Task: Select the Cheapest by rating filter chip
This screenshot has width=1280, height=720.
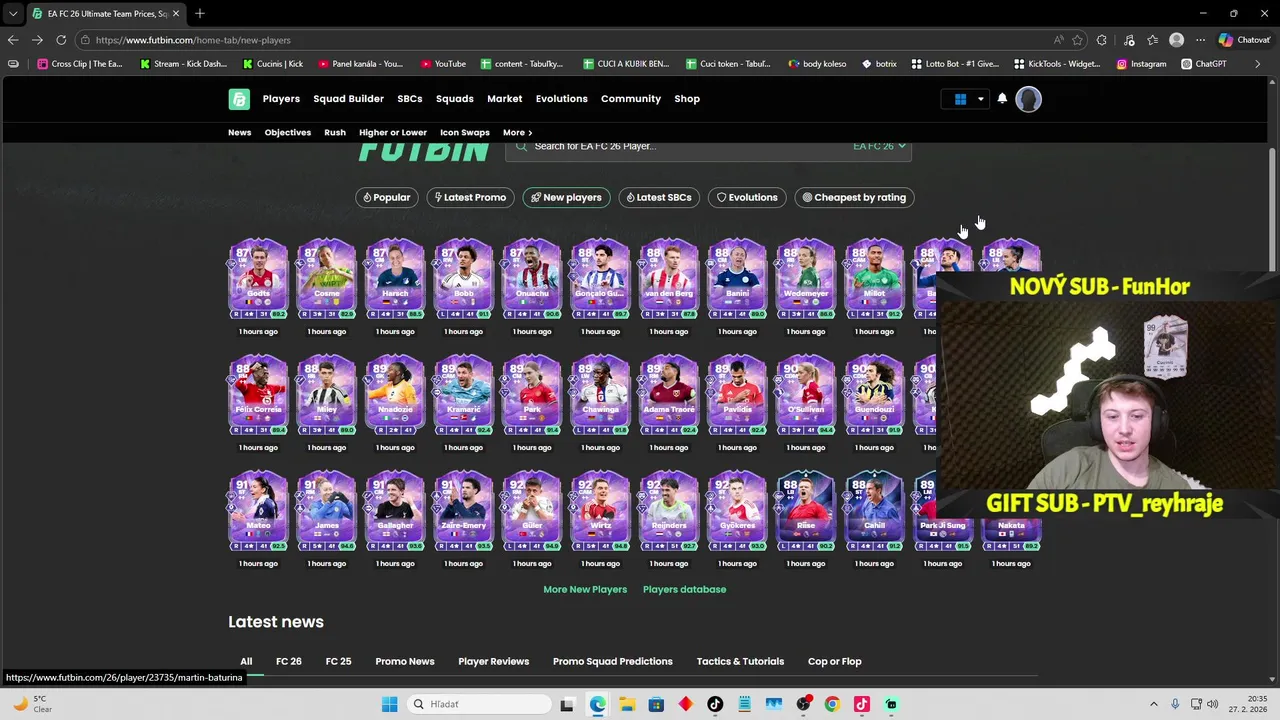Action: [854, 197]
